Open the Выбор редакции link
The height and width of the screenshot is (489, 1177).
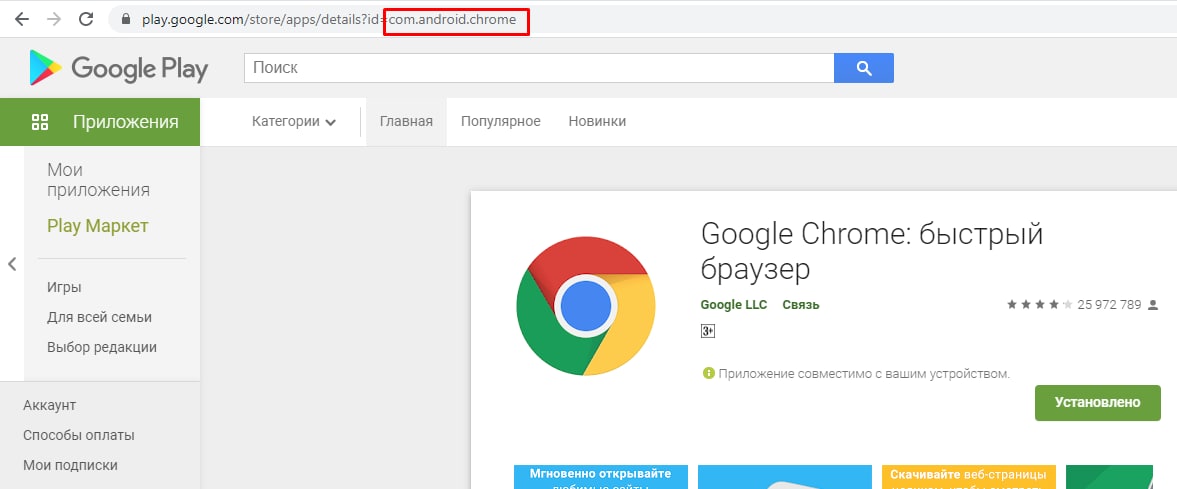(101, 348)
